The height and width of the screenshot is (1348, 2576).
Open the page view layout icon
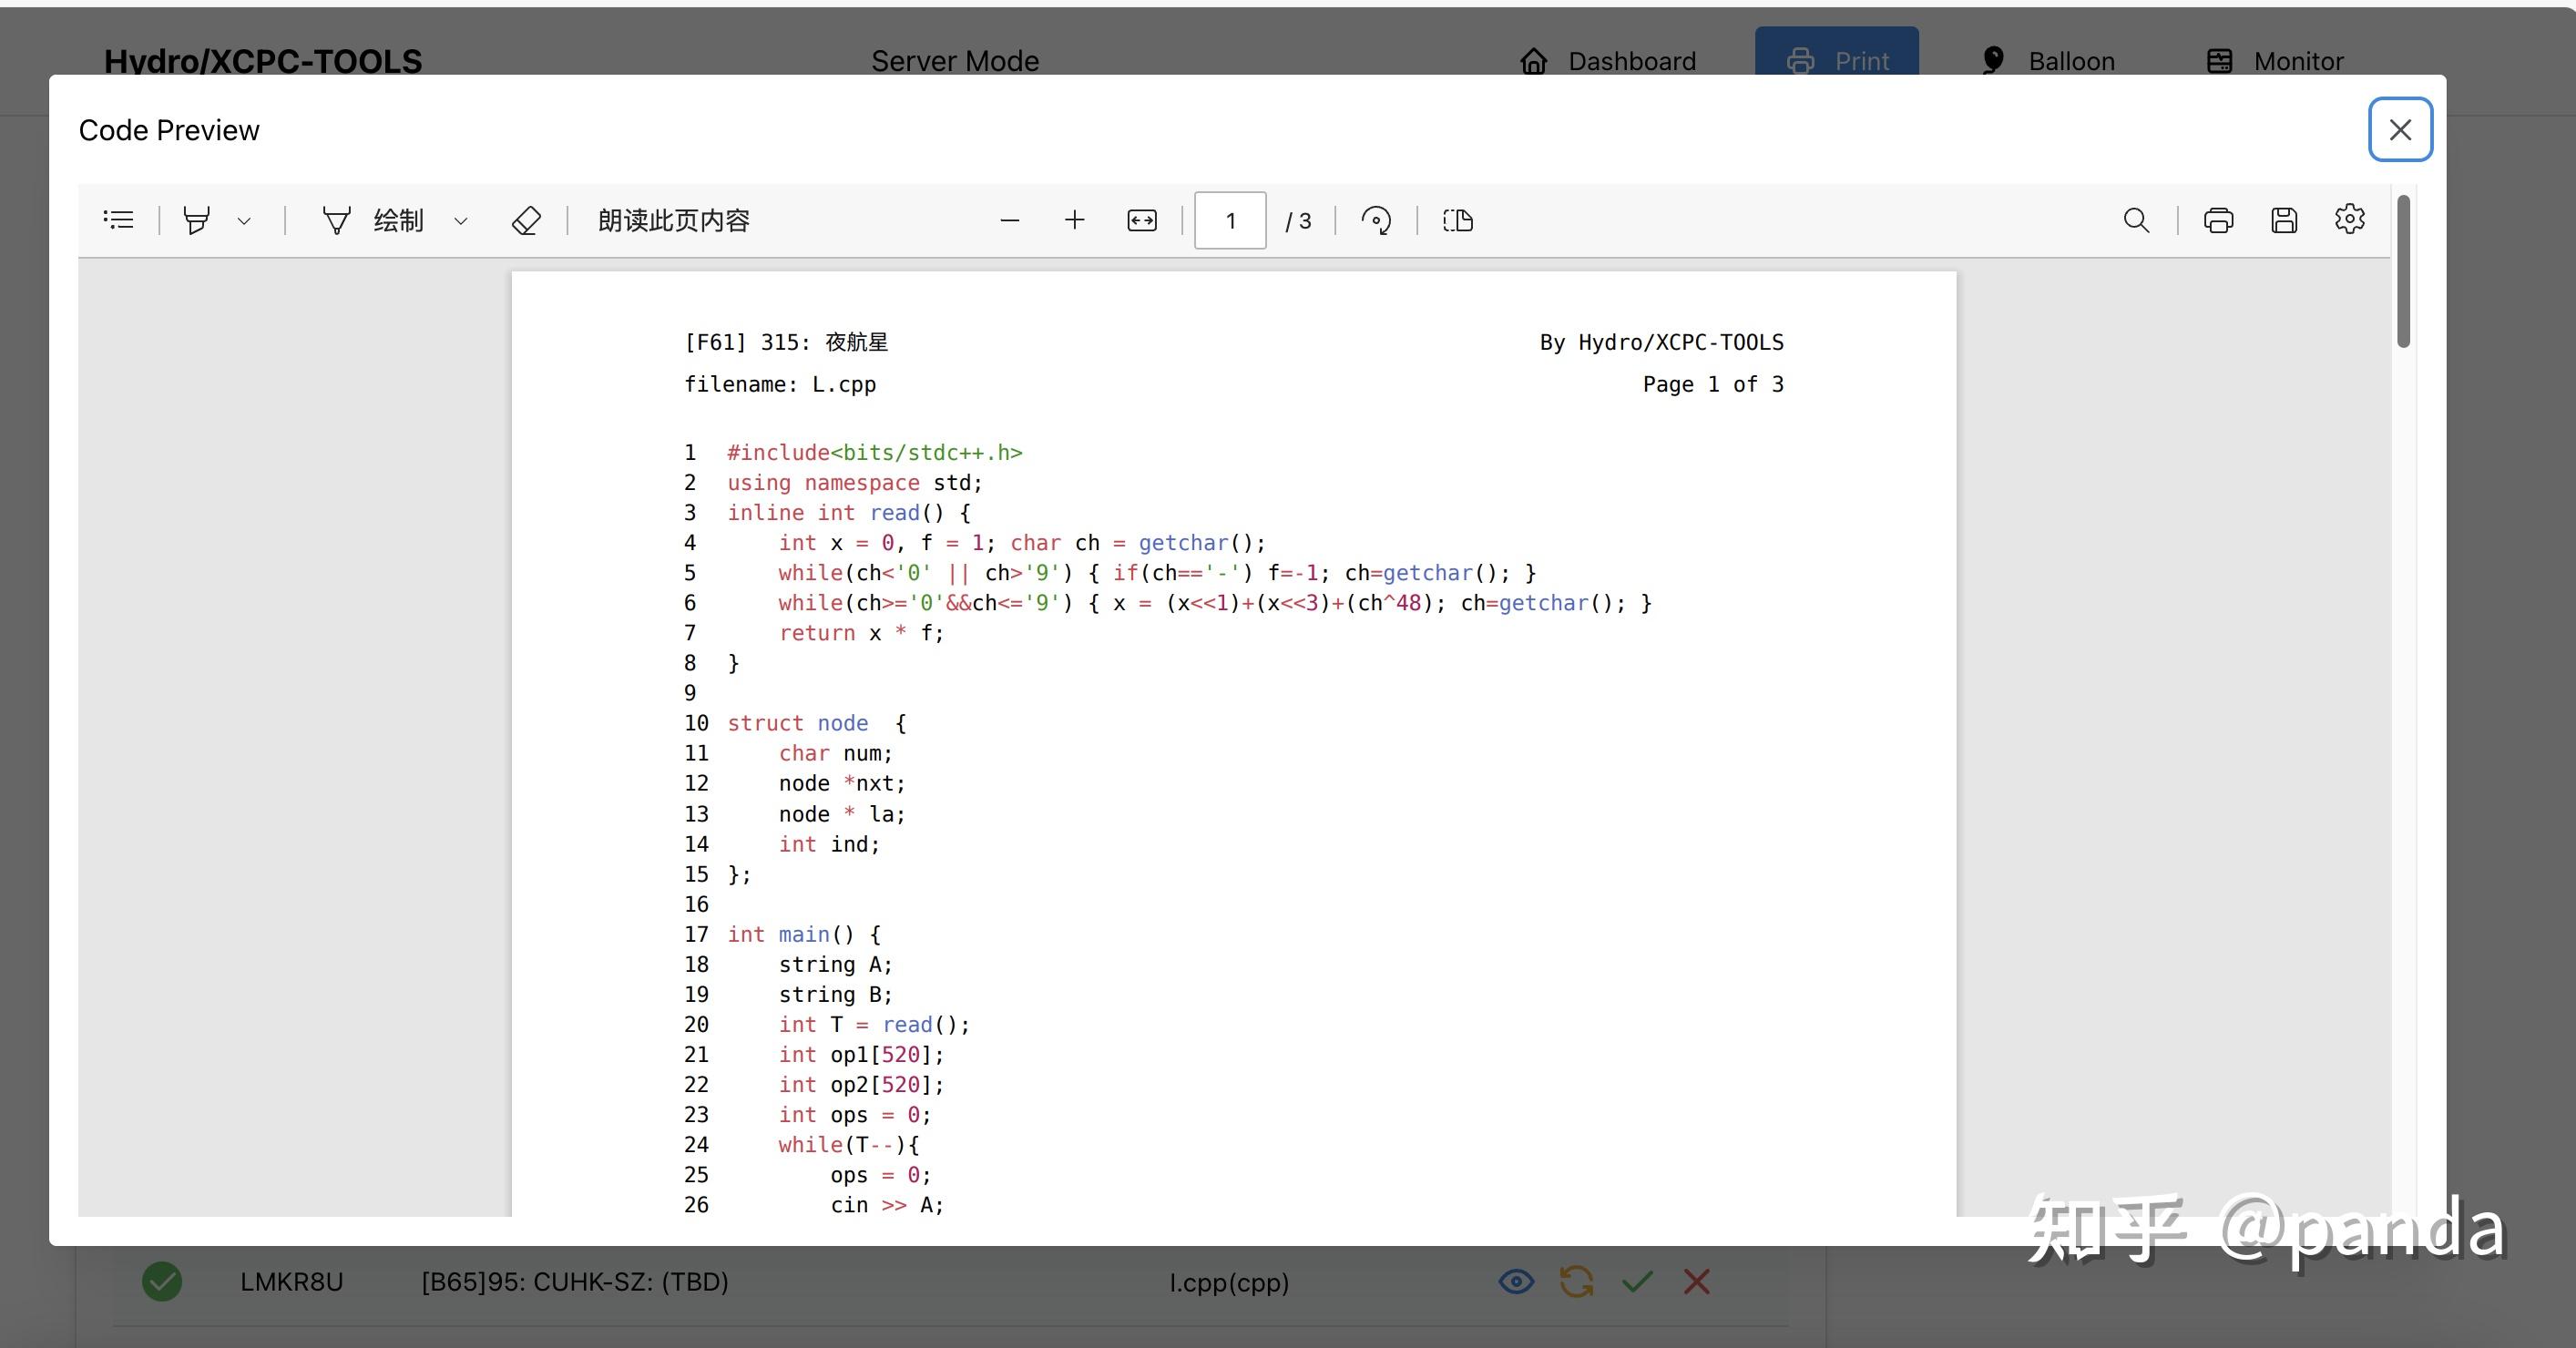coord(1458,220)
